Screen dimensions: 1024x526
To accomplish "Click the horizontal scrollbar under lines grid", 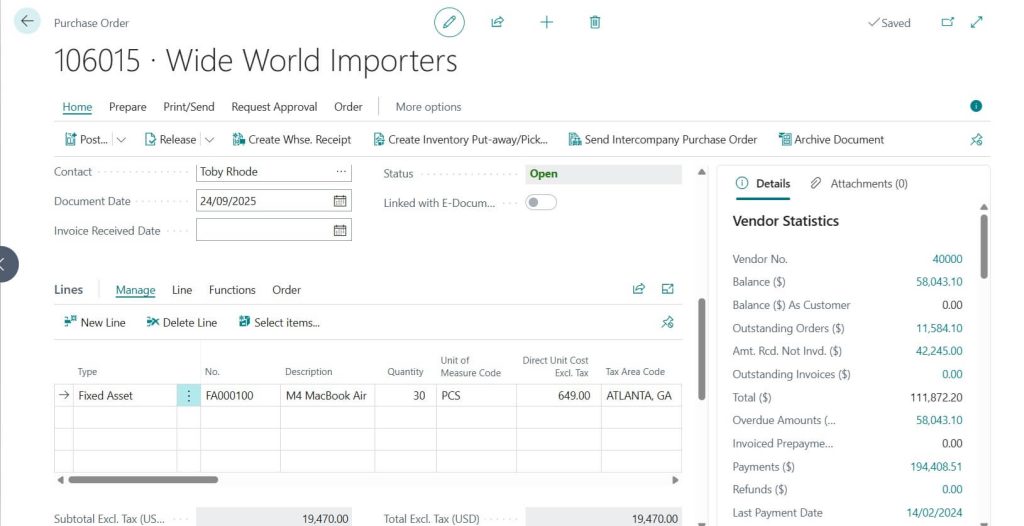I will 143,480.
